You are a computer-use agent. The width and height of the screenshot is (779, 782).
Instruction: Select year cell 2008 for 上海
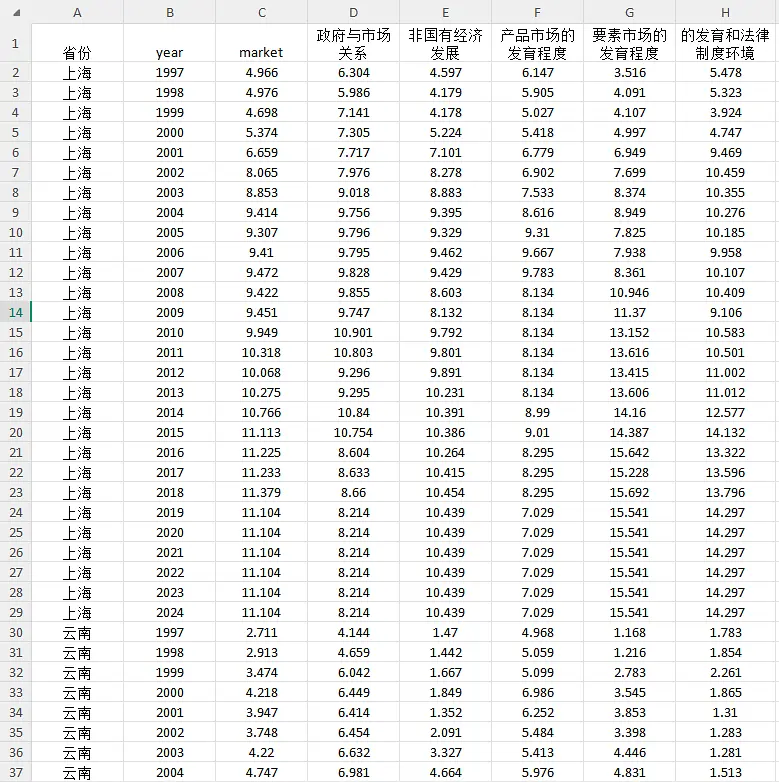pos(170,292)
